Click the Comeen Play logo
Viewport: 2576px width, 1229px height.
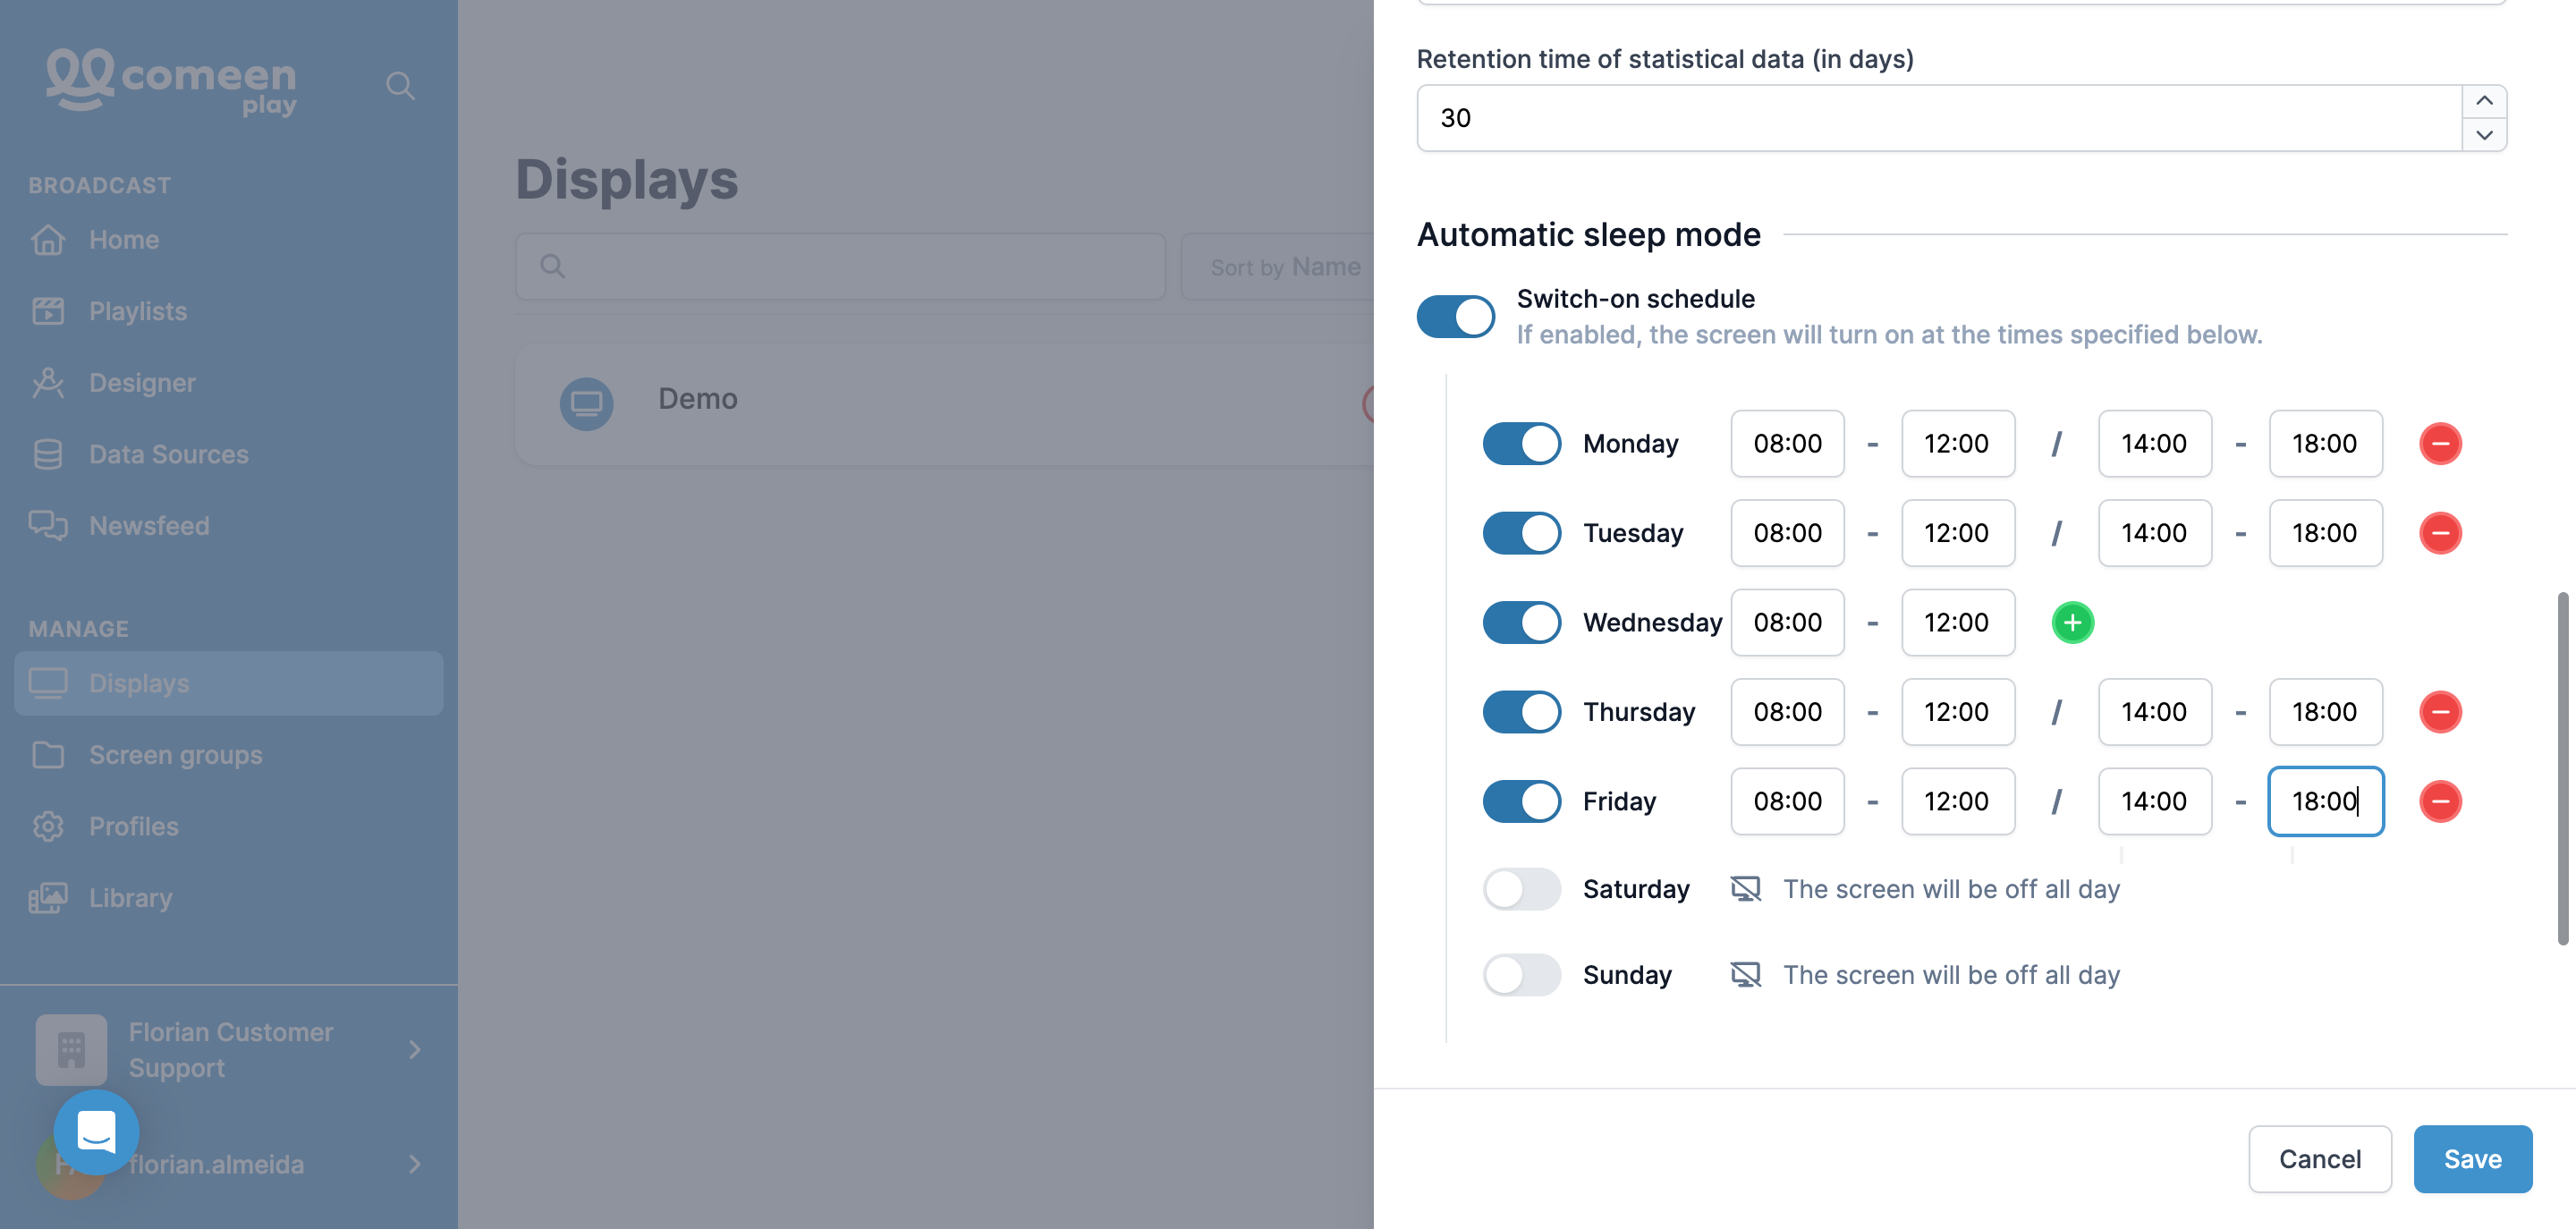coord(171,82)
